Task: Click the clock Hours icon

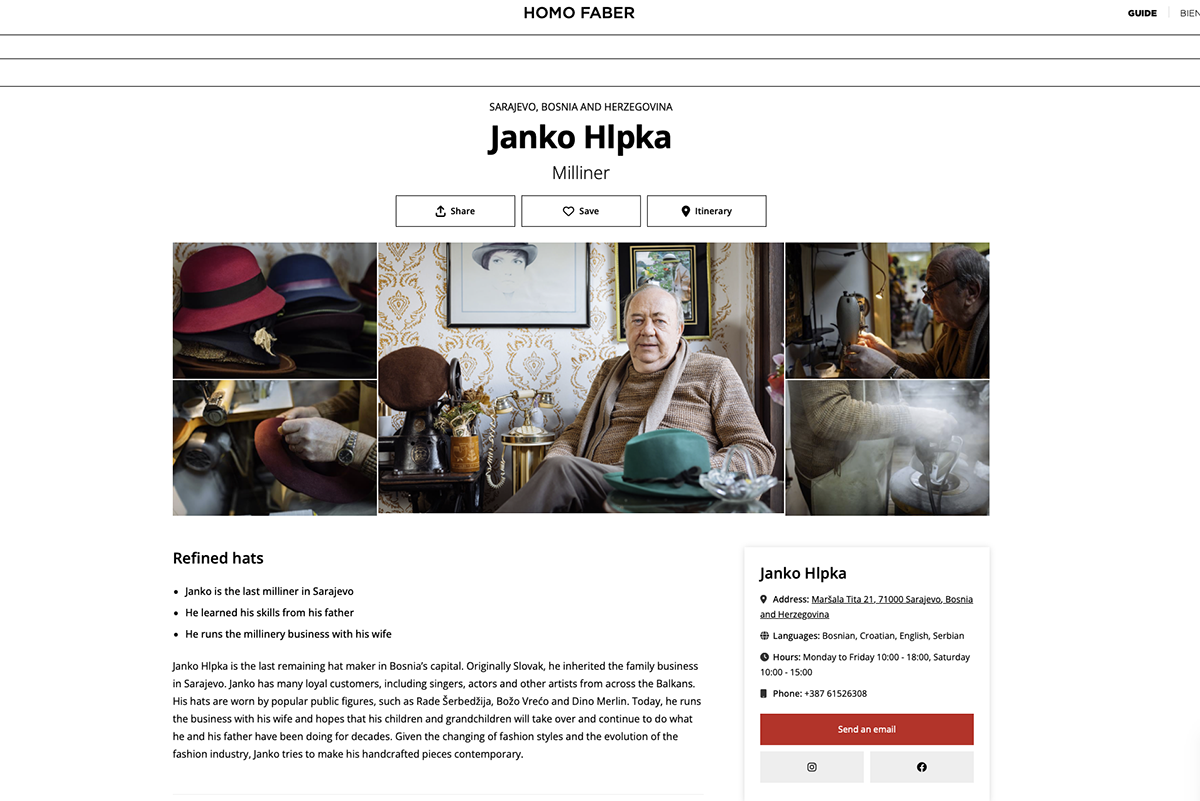Action: click(x=764, y=657)
